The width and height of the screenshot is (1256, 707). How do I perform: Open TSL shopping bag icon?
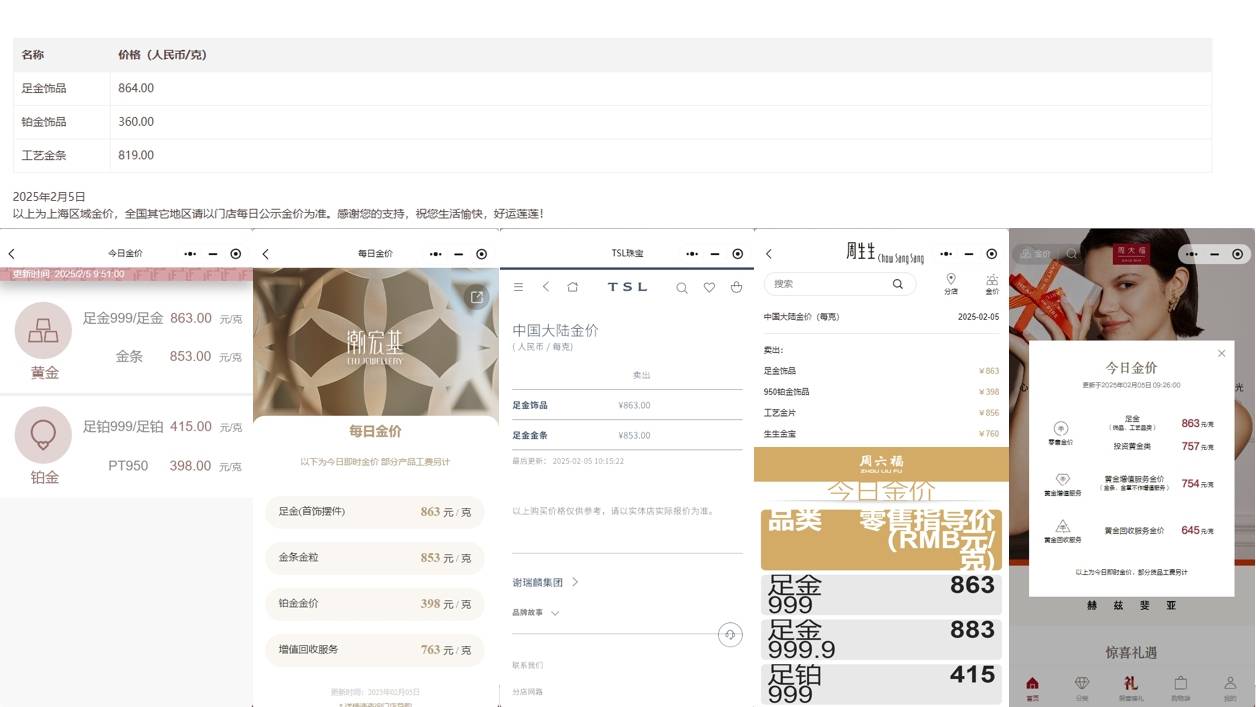tap(736, 287)
